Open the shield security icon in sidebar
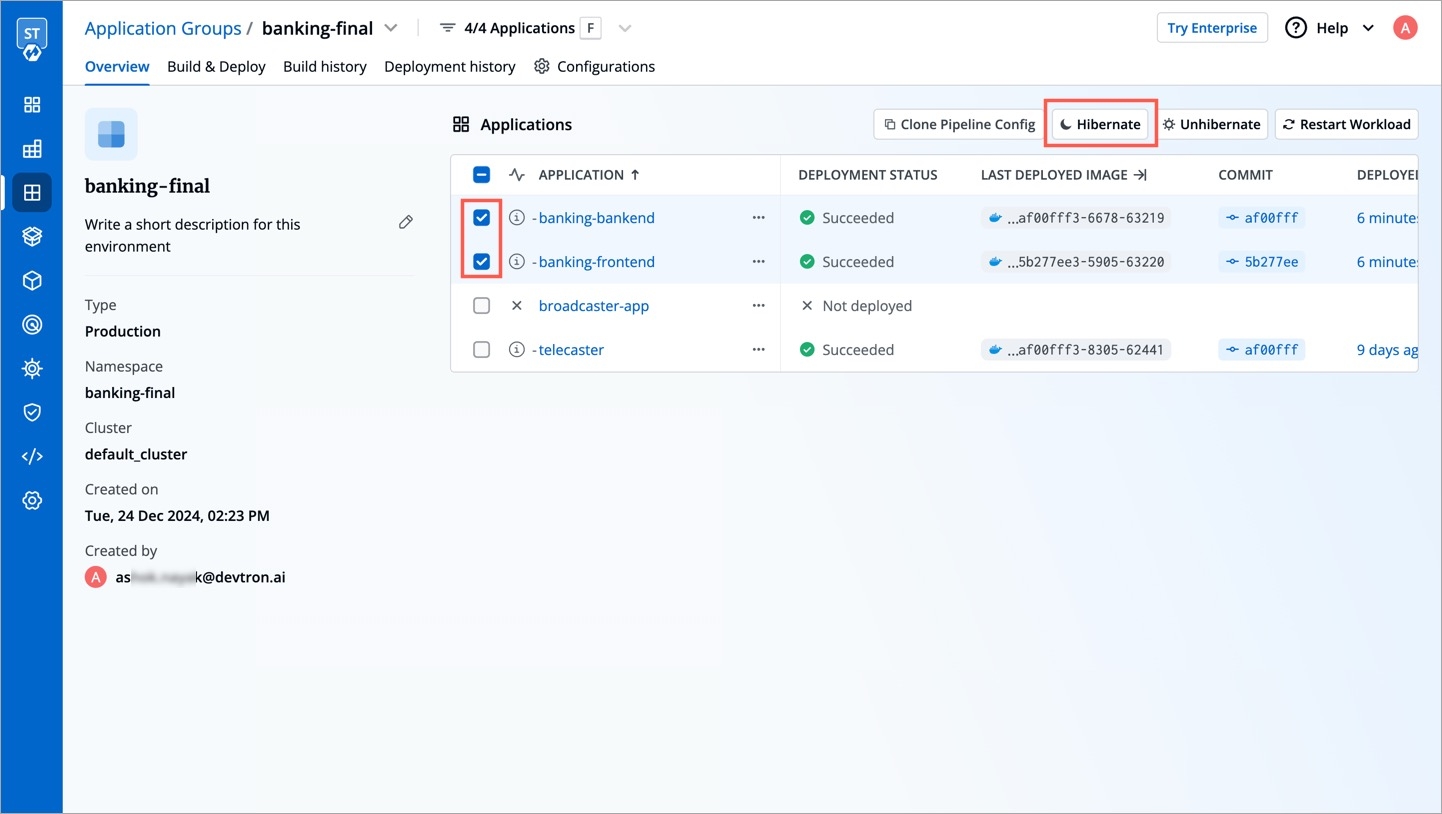This screenshot has height=814, width=1442. (32, 412)
